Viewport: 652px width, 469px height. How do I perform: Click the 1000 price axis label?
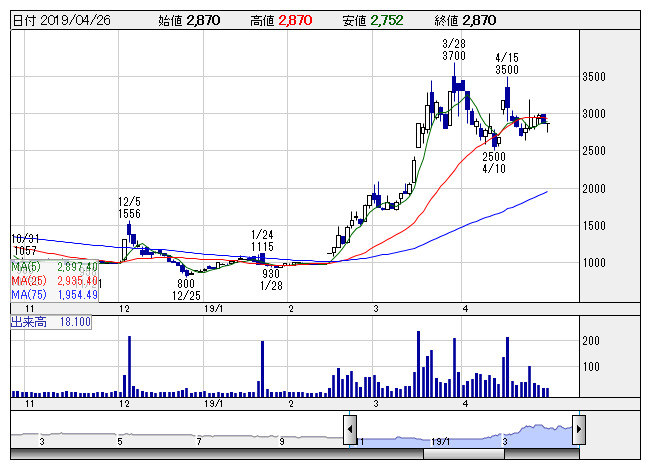point(594,263)
